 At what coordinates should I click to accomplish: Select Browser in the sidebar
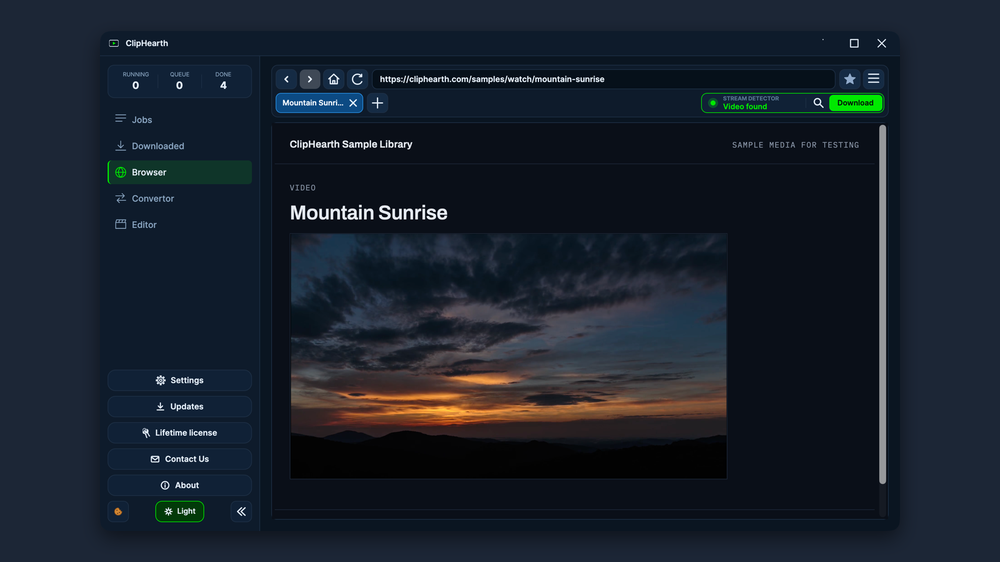click(x=180, y=172)
